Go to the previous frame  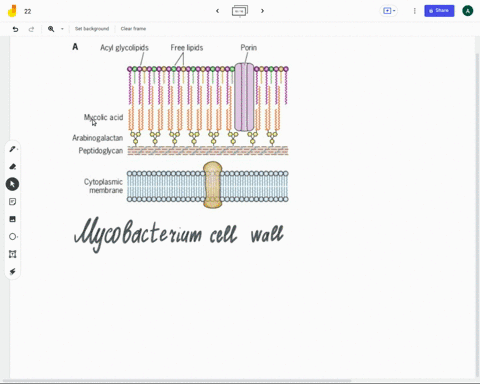click(217, 11)
